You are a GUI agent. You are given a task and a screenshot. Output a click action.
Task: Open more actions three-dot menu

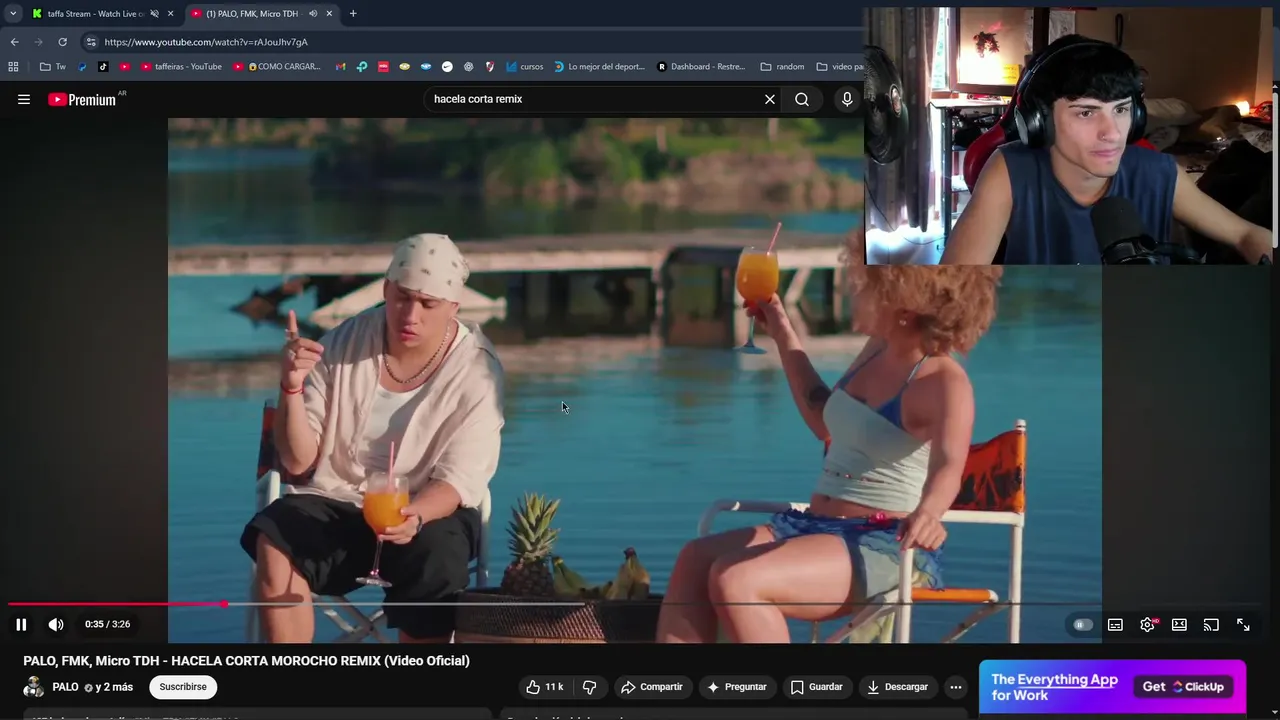[x=955, y=687]
